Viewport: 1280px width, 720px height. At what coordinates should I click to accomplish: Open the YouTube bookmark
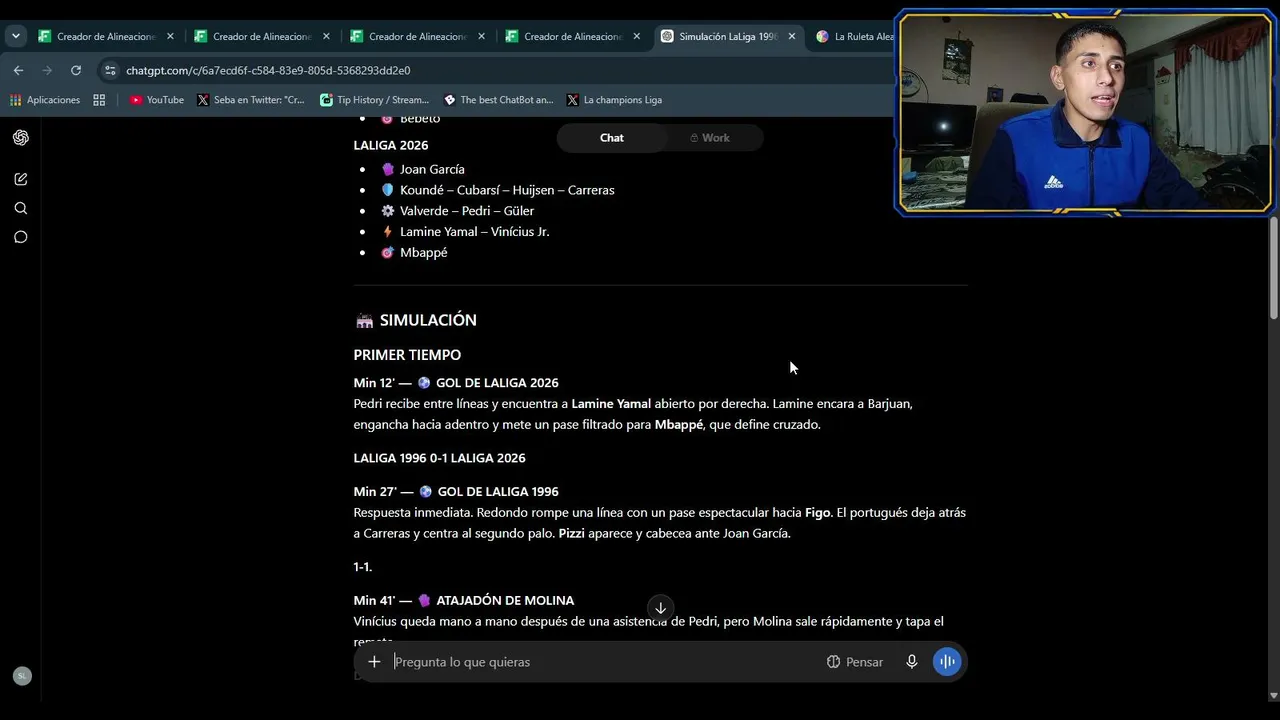157,100
